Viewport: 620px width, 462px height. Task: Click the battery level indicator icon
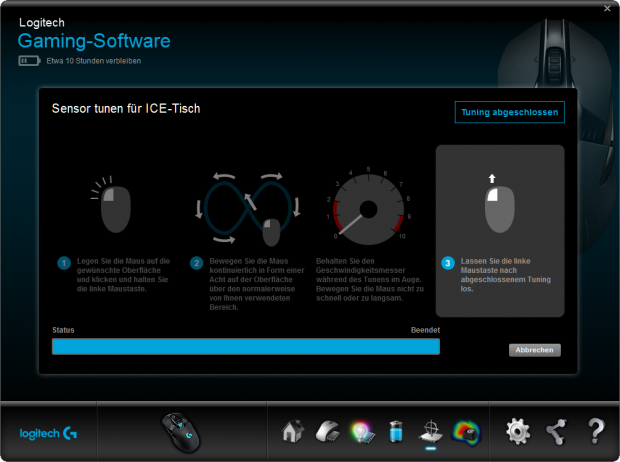click(29, 61)
